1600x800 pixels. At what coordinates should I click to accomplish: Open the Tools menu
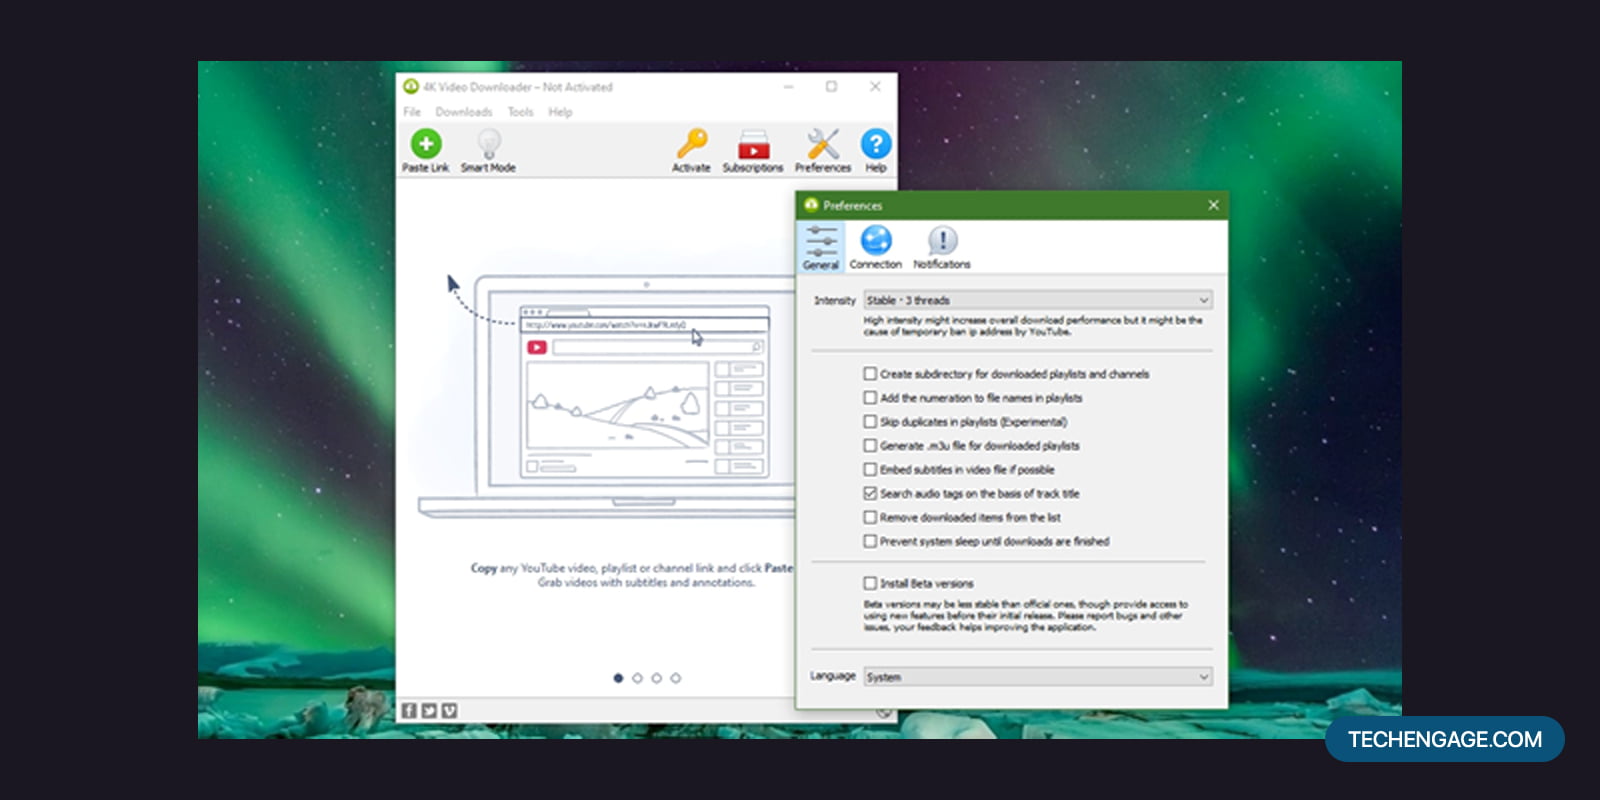coord(521,112)
